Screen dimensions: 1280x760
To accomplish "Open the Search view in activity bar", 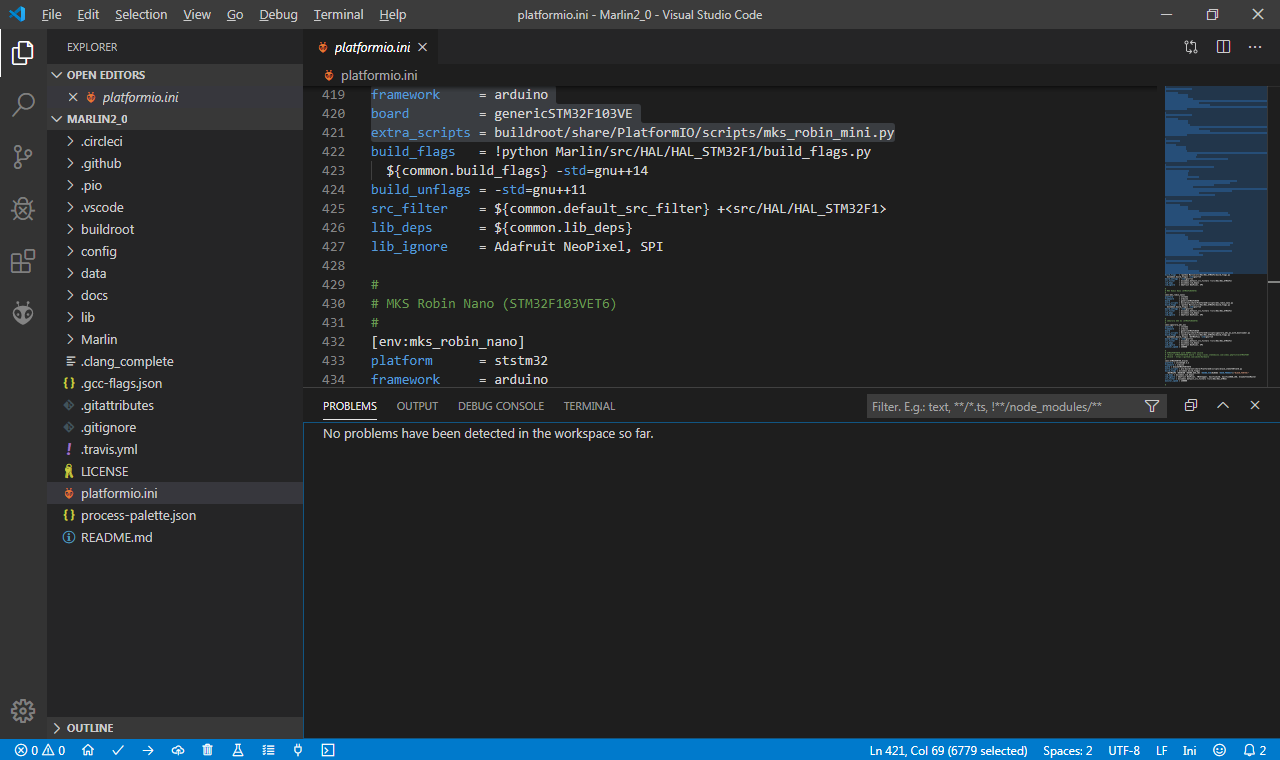I will point(23,104).
